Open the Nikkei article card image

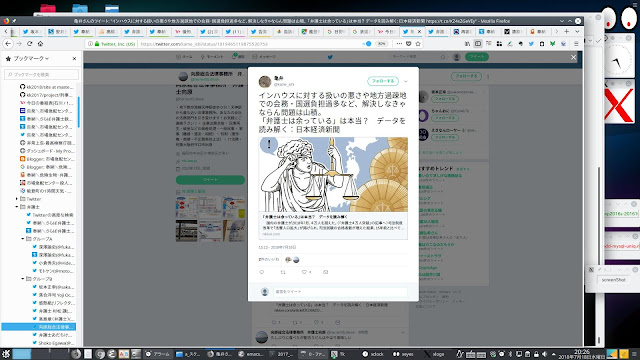click(x=333, y=175)
